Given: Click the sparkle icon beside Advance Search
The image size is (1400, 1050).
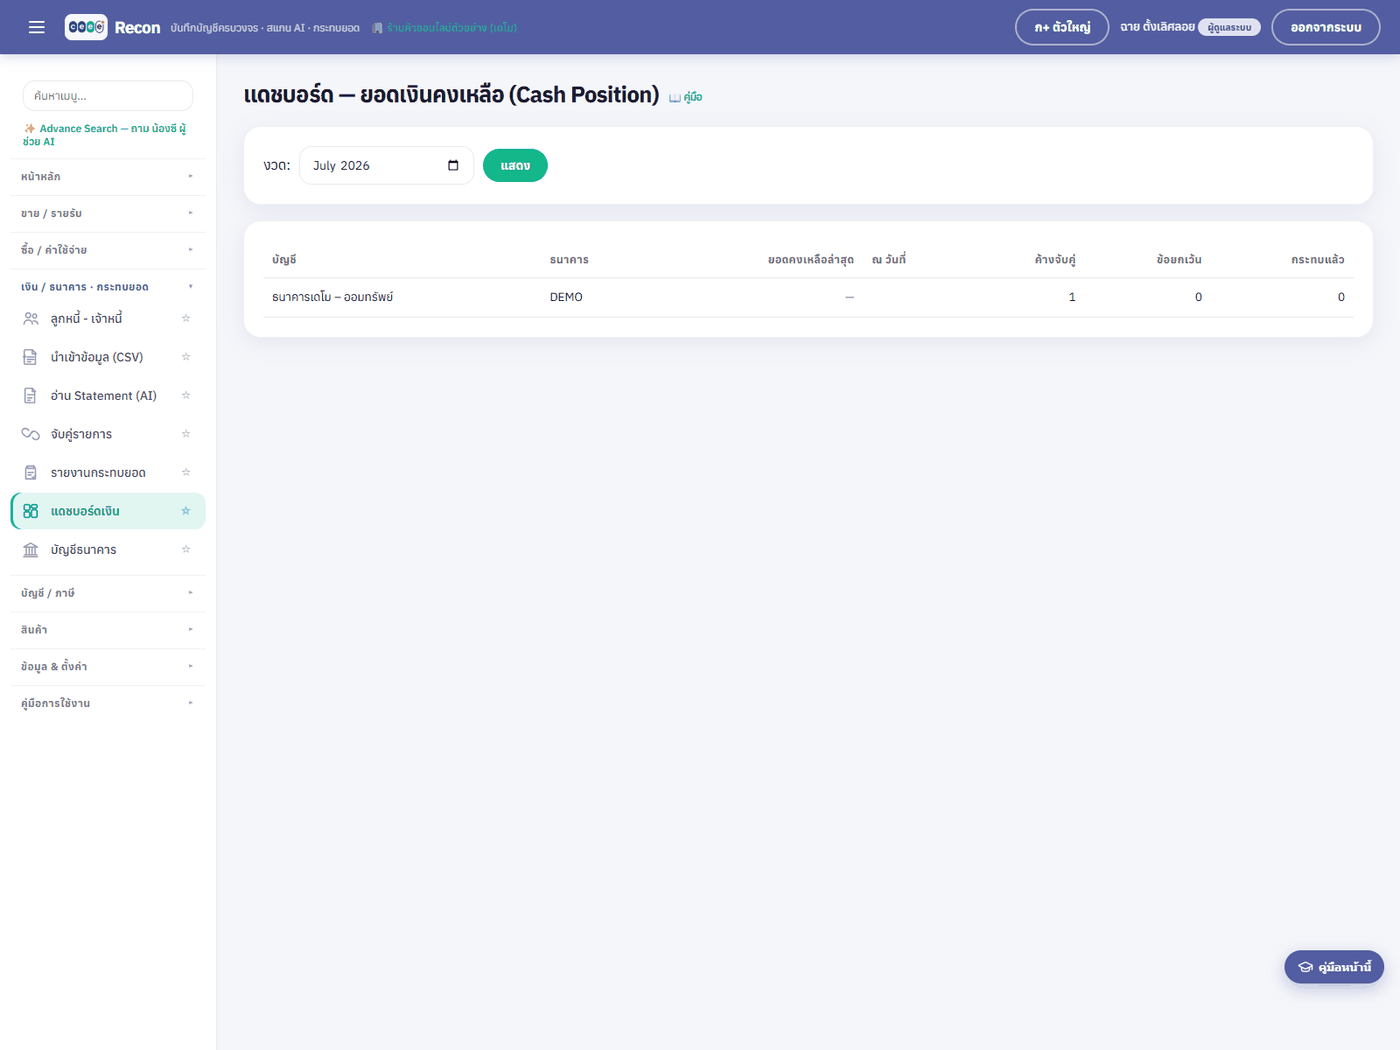Looking at the screenshot, I should pyautogui.click(x=30, y=128).
